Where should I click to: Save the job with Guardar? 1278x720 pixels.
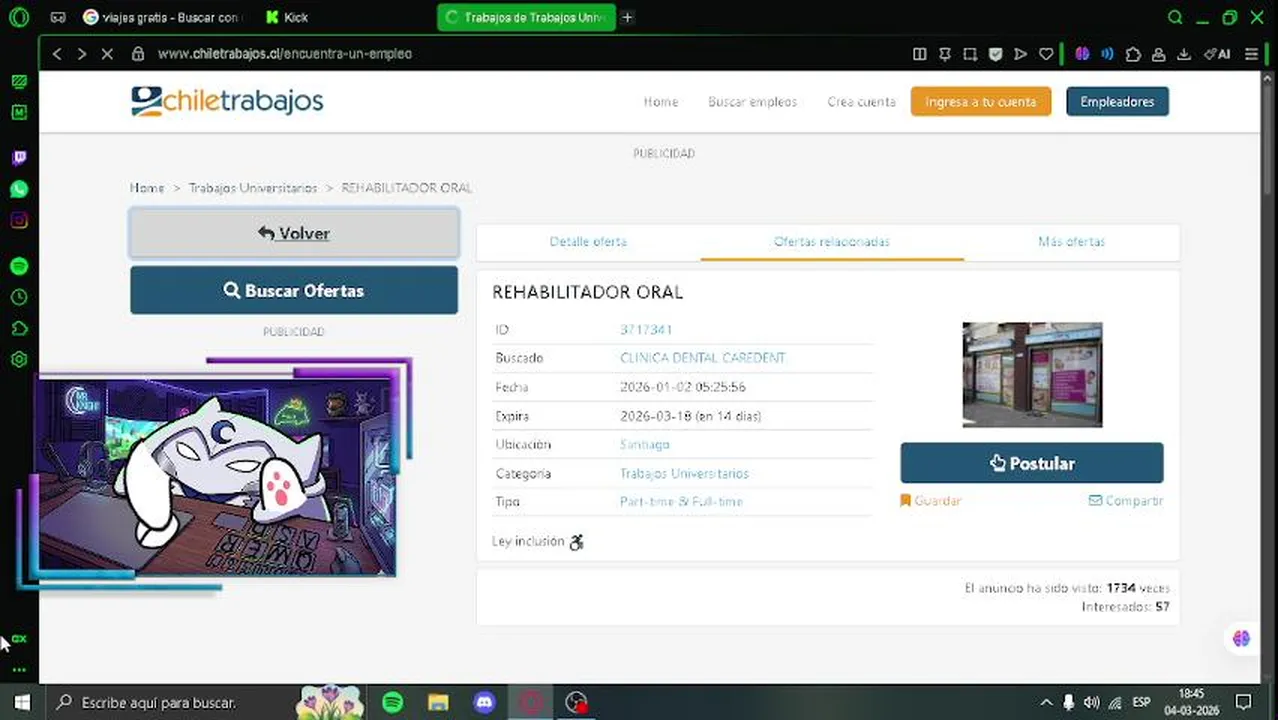930,501
